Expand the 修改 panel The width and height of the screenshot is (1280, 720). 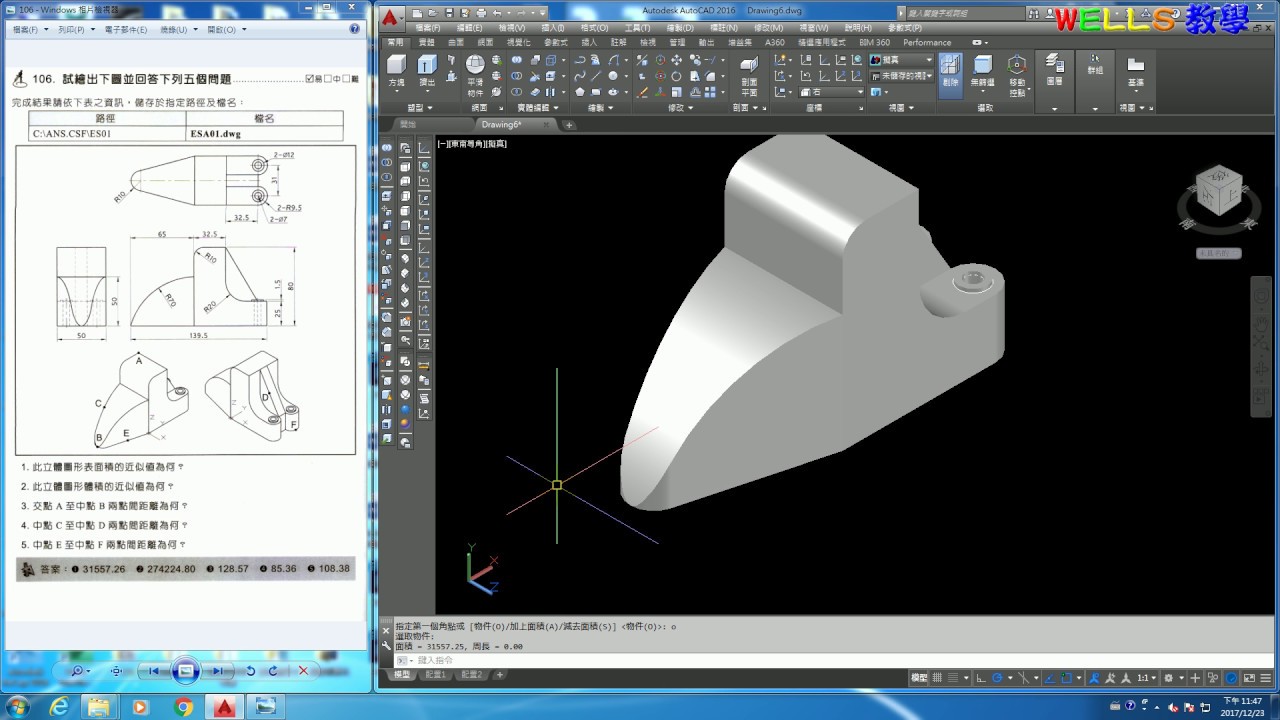[x=679, y=107]
